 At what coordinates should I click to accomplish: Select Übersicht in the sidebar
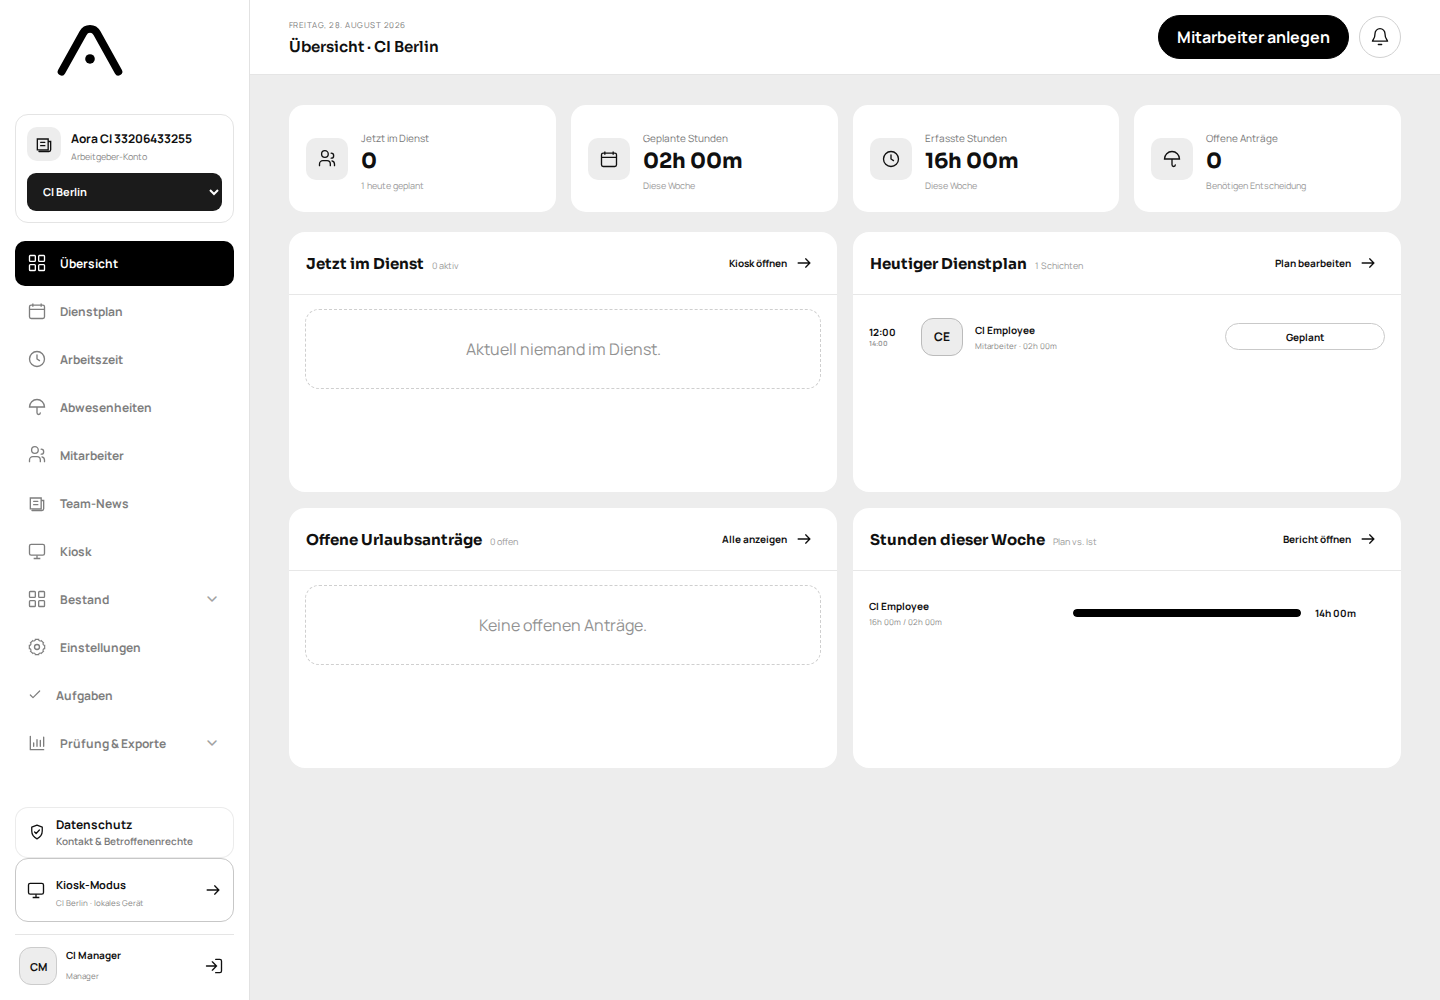tap(124, 263)
